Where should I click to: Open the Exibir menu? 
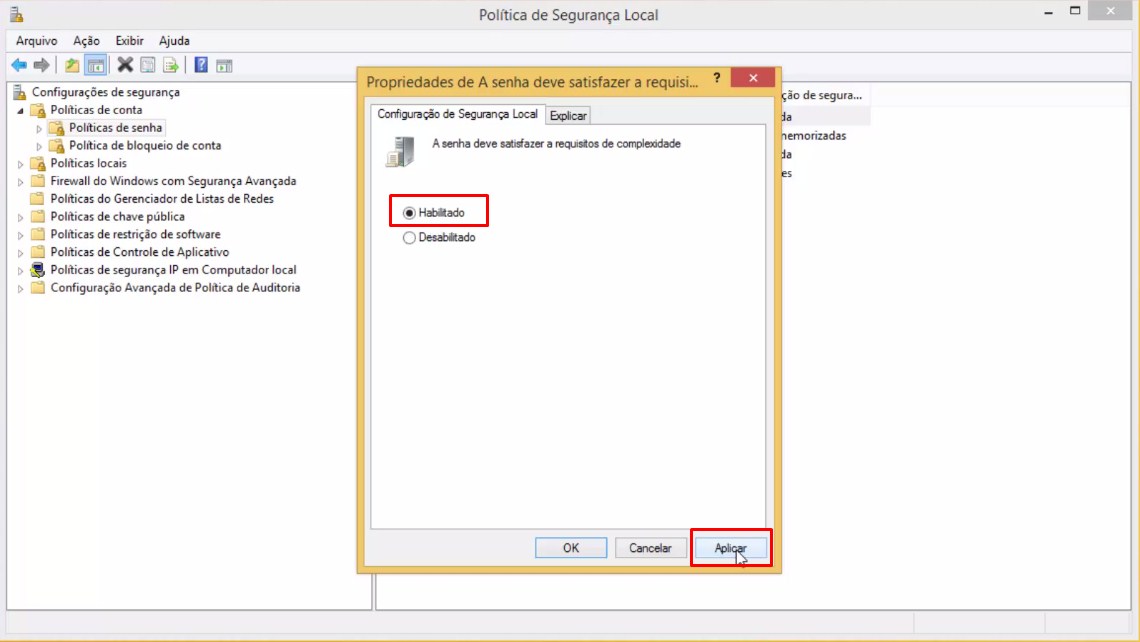[x=129, y=41]
